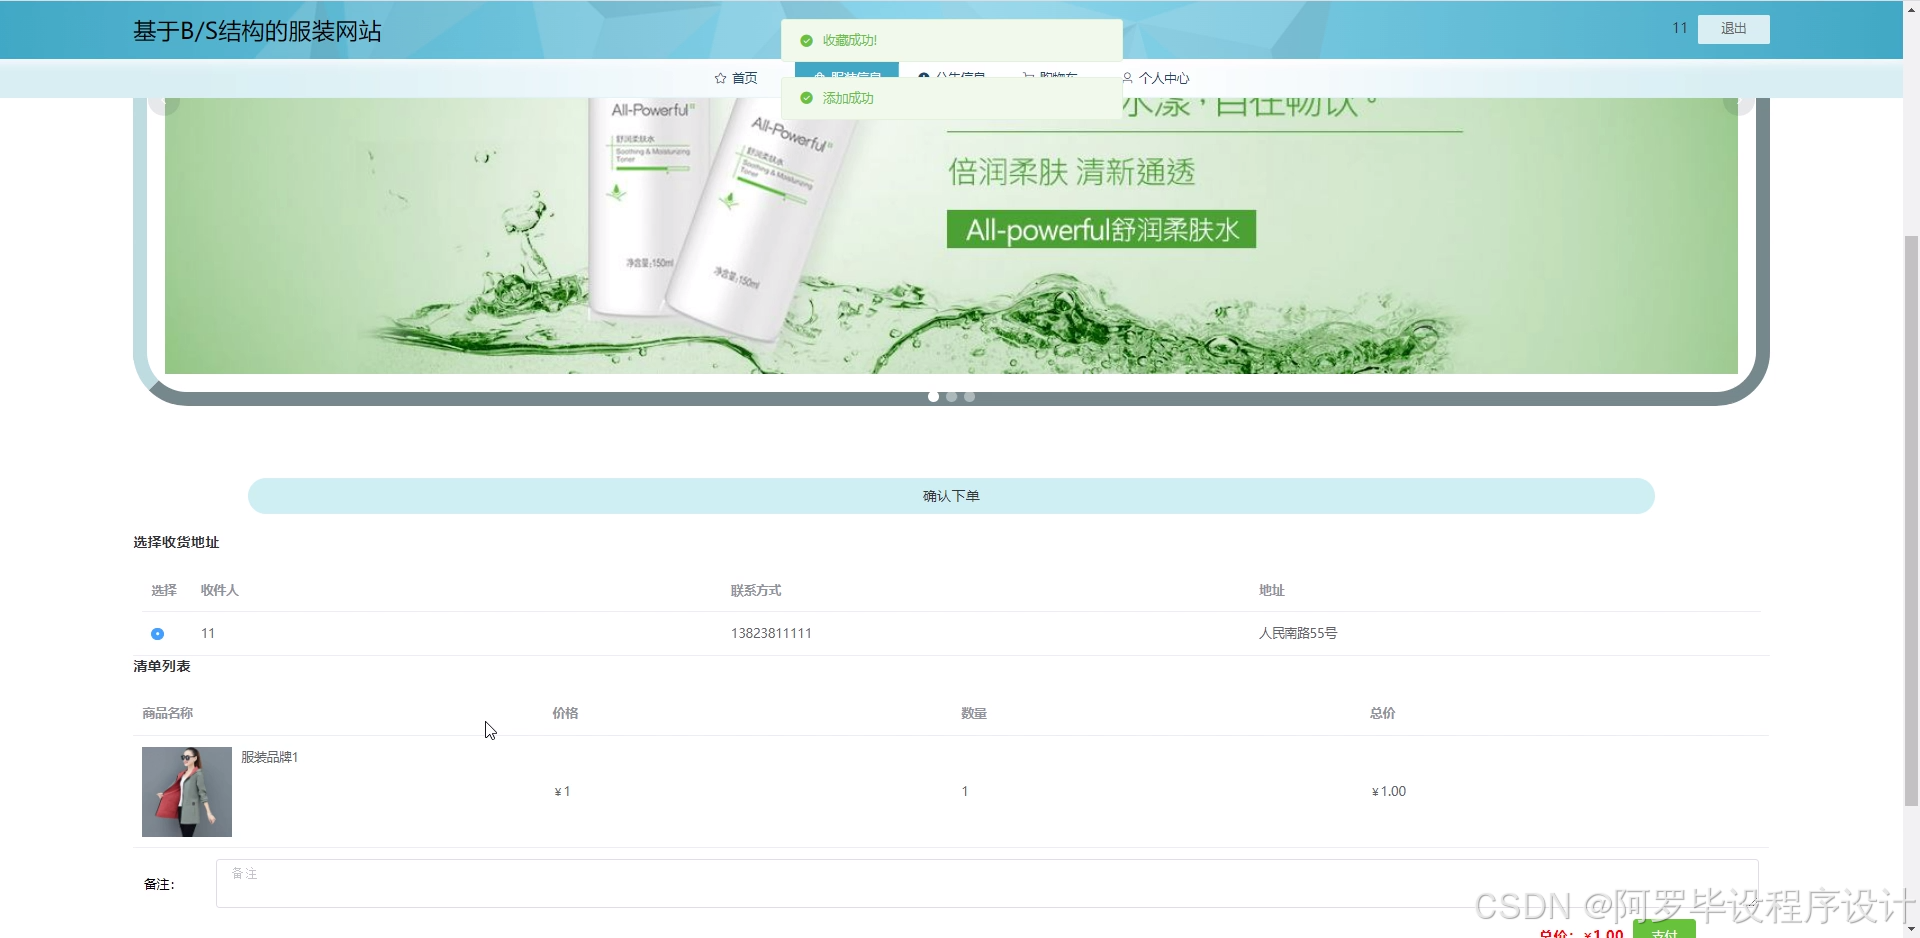
Task: Click the 数量 column header
Action: (x=974, y=713)
